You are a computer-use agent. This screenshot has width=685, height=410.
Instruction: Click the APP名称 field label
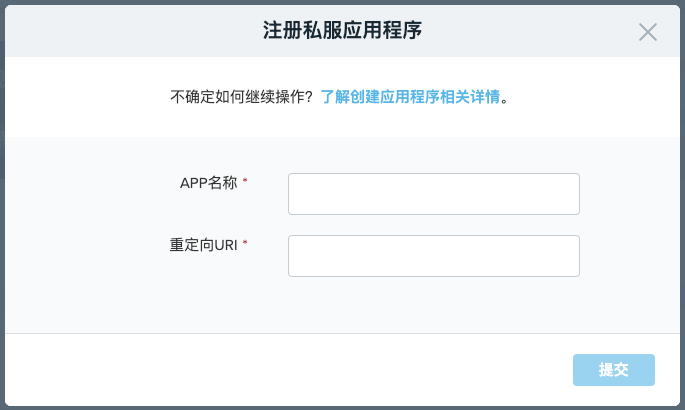pos(208,183)
